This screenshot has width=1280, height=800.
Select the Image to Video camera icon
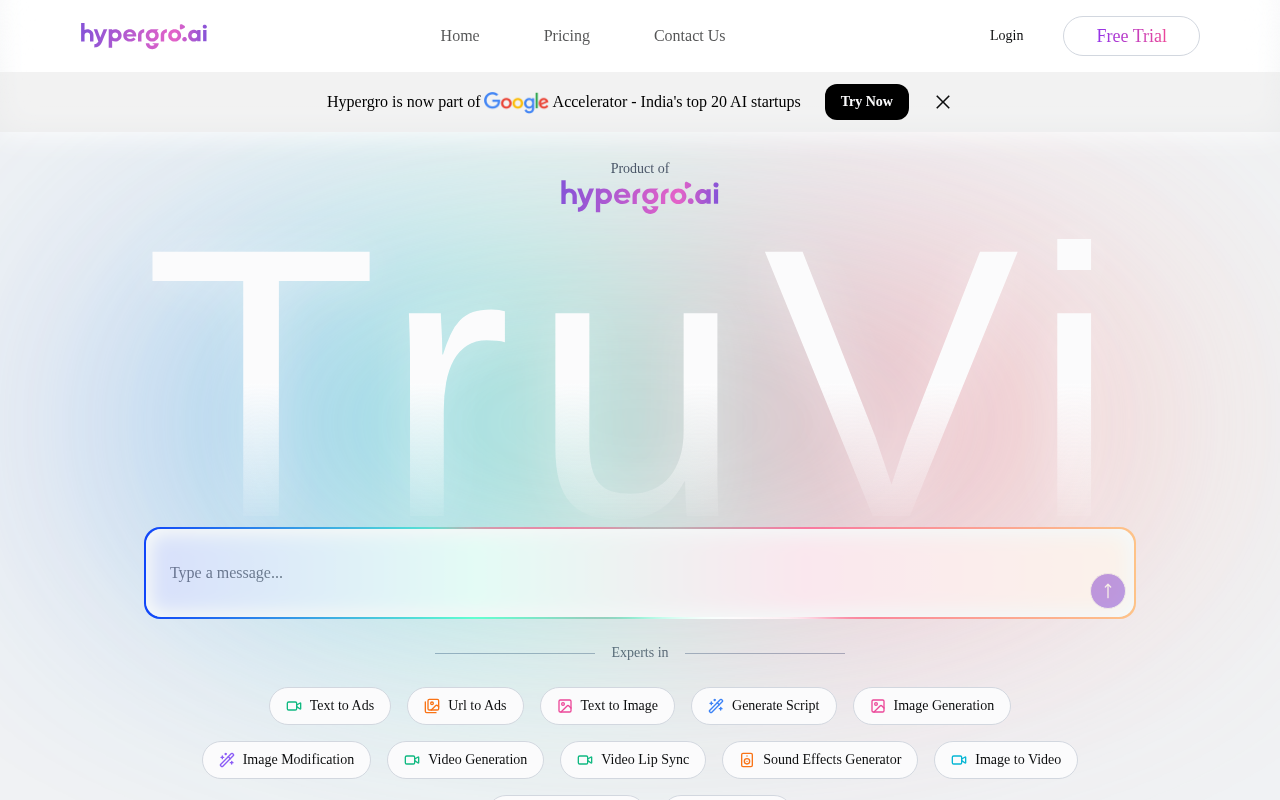(x=957, y=759)
